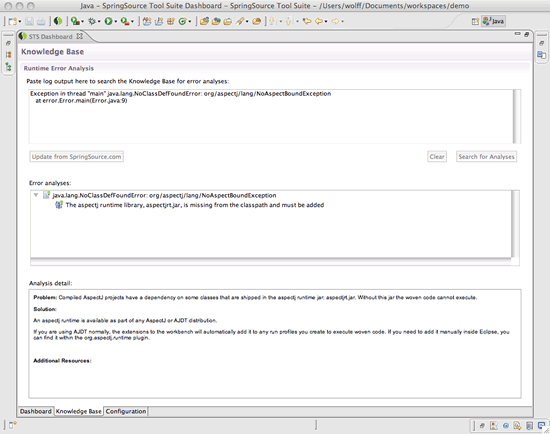The height and width of the screenshot is (434, 550).
Task: Click the Update from SpringSource.com button
Action: [76, 156]
